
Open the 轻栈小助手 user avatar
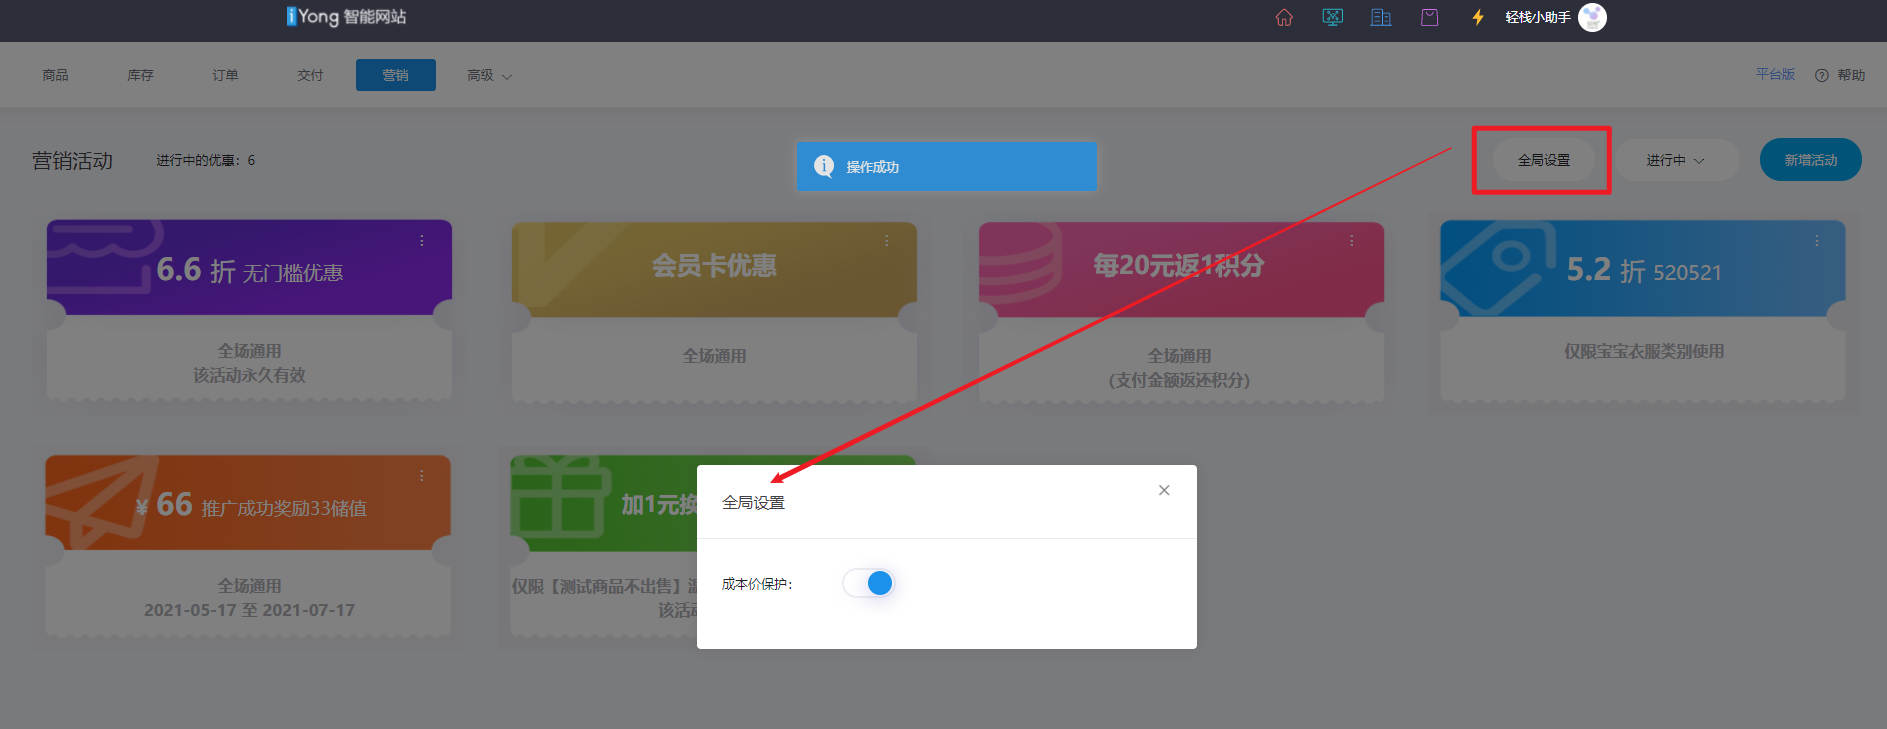coord(1592,17)
